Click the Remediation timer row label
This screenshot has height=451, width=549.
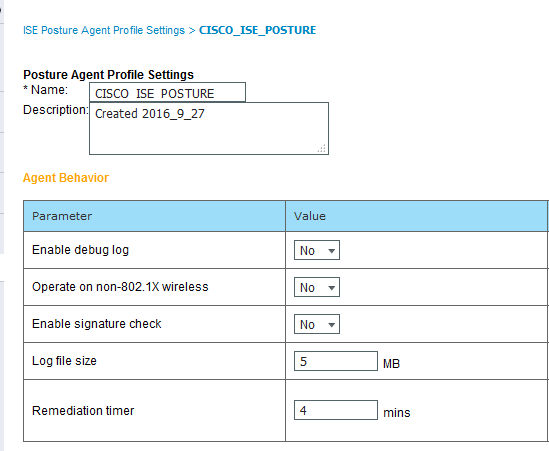click(x=83, y=410)
